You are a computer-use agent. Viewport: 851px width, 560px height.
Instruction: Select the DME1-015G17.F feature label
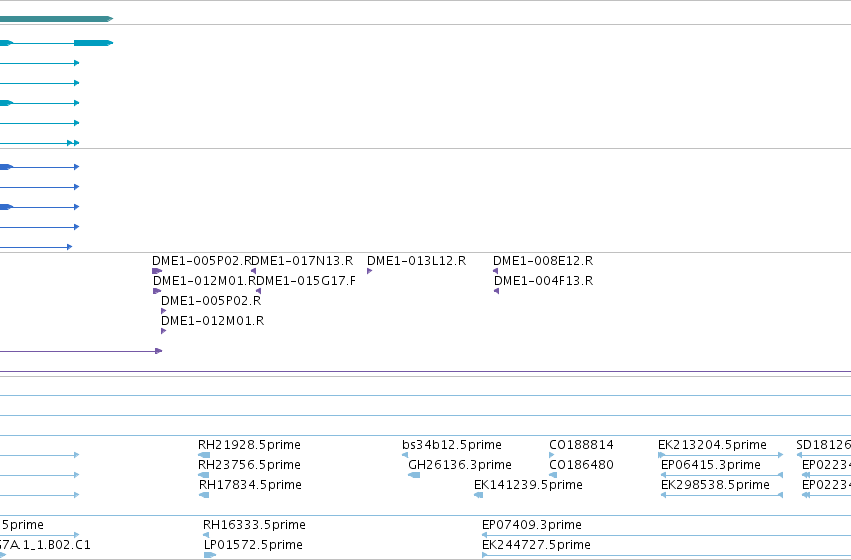[x=306, y=281]
